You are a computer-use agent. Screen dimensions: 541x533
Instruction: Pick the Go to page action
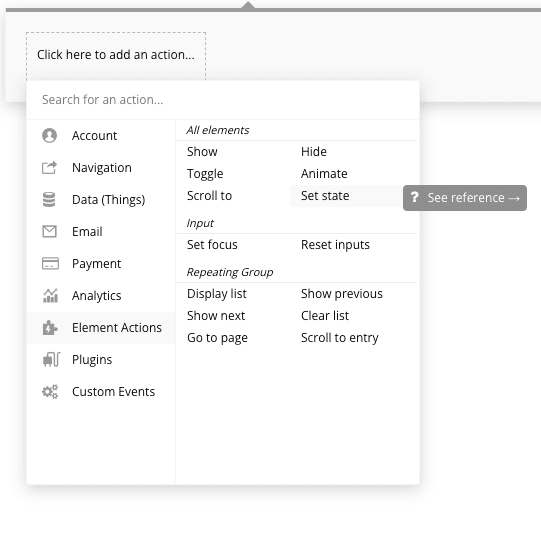point(217,338)
